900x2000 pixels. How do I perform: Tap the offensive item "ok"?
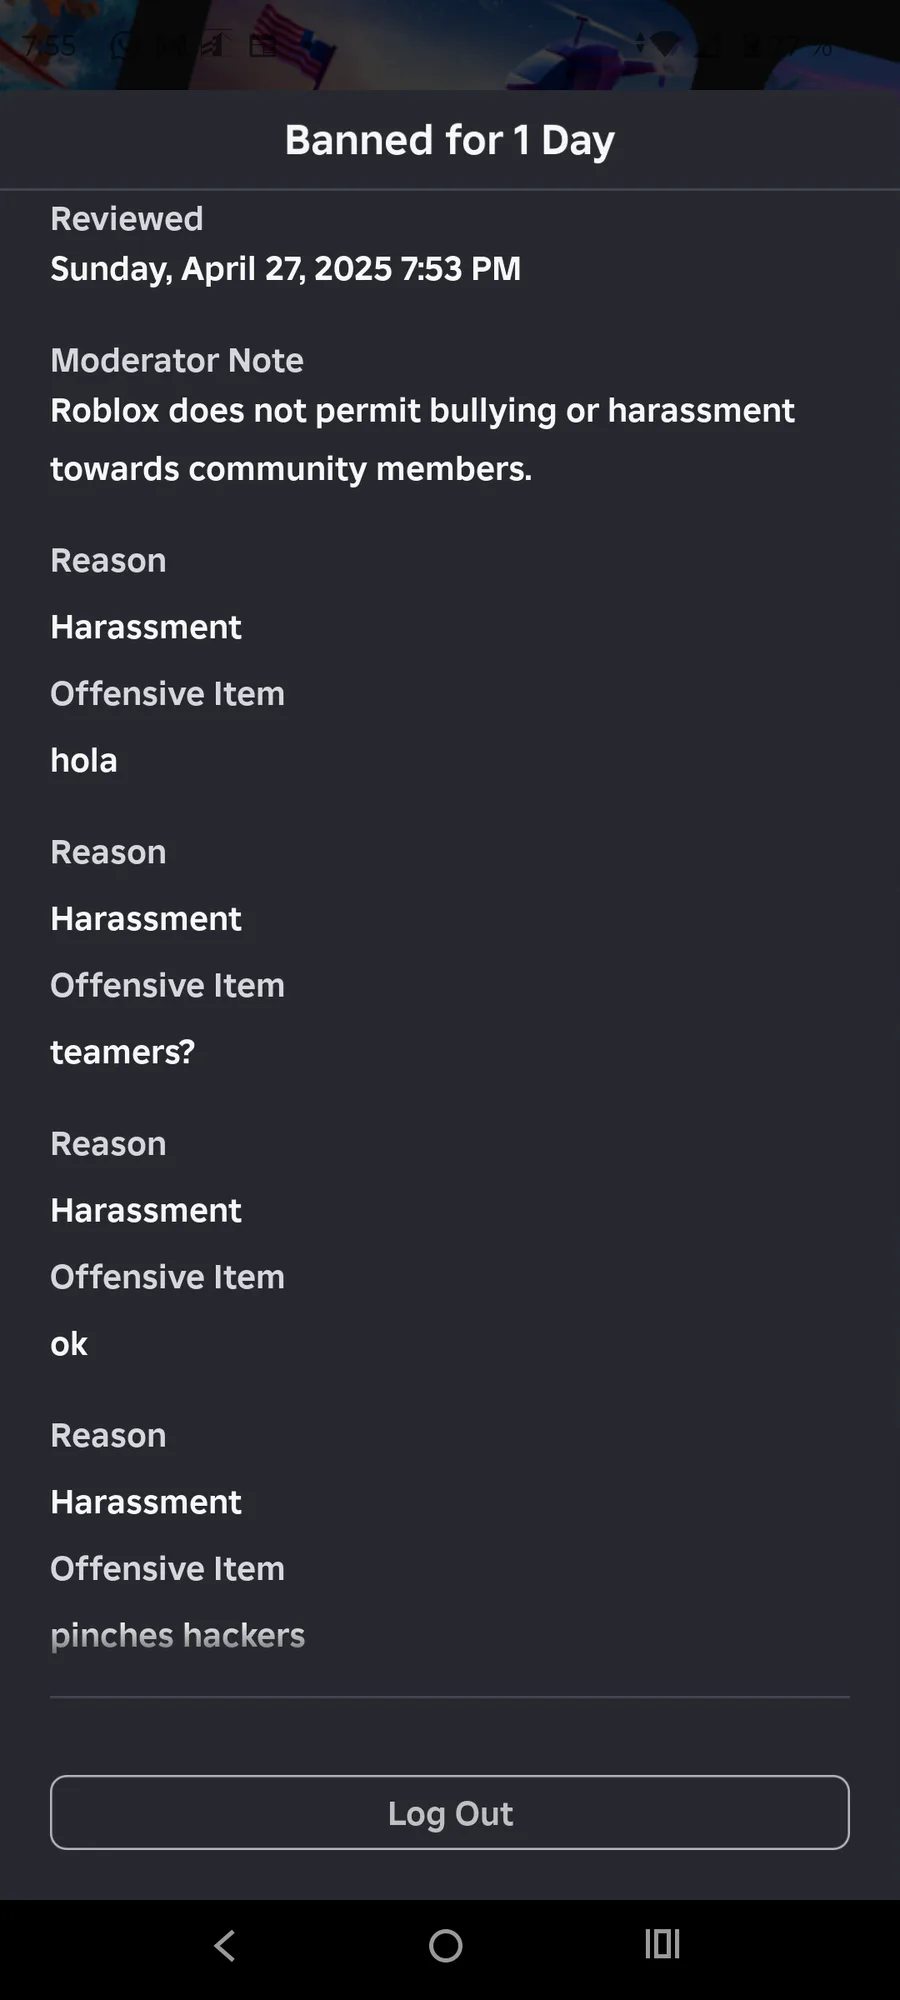69,1344
